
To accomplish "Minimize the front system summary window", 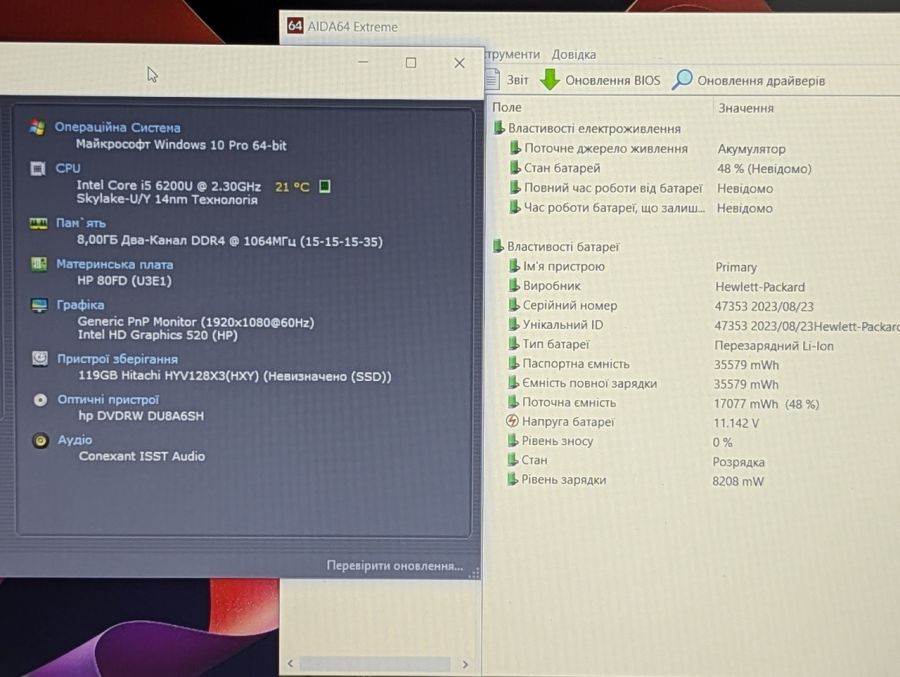I will point(363,62).
